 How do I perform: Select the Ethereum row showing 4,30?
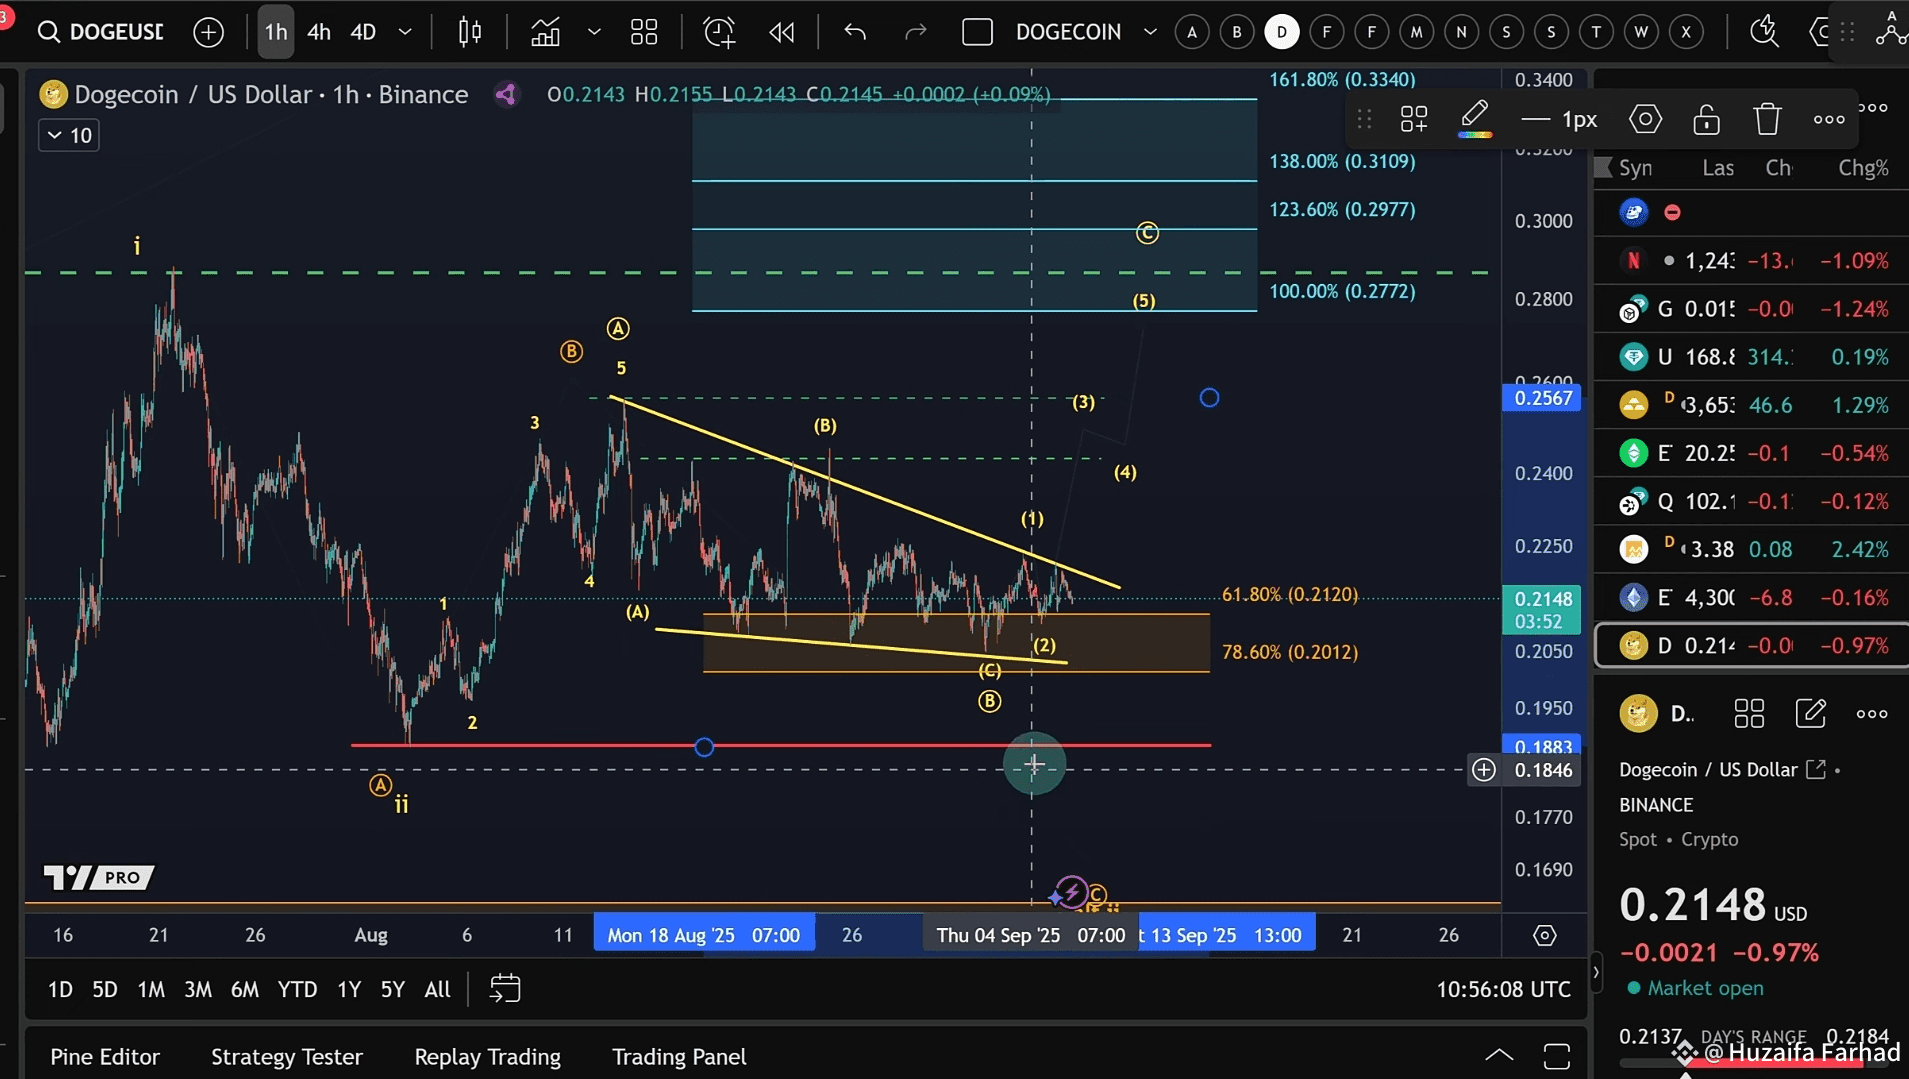(1752, 597)
